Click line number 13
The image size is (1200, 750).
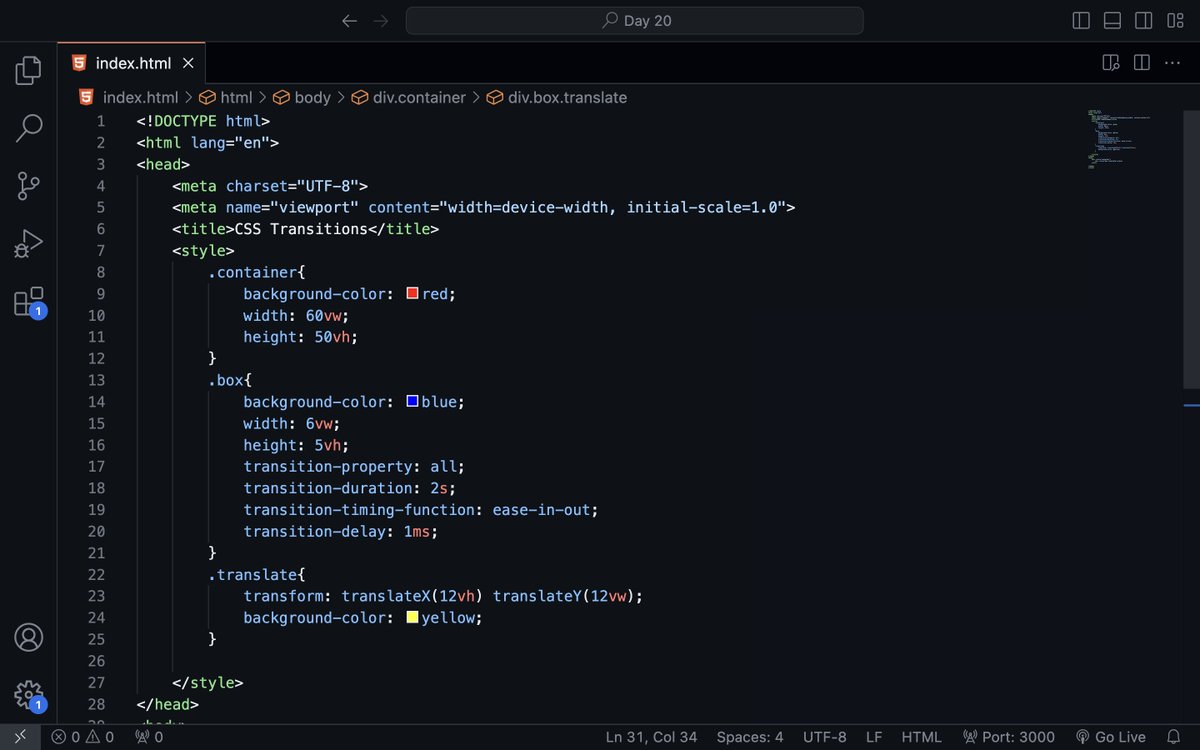click(96, 380)
